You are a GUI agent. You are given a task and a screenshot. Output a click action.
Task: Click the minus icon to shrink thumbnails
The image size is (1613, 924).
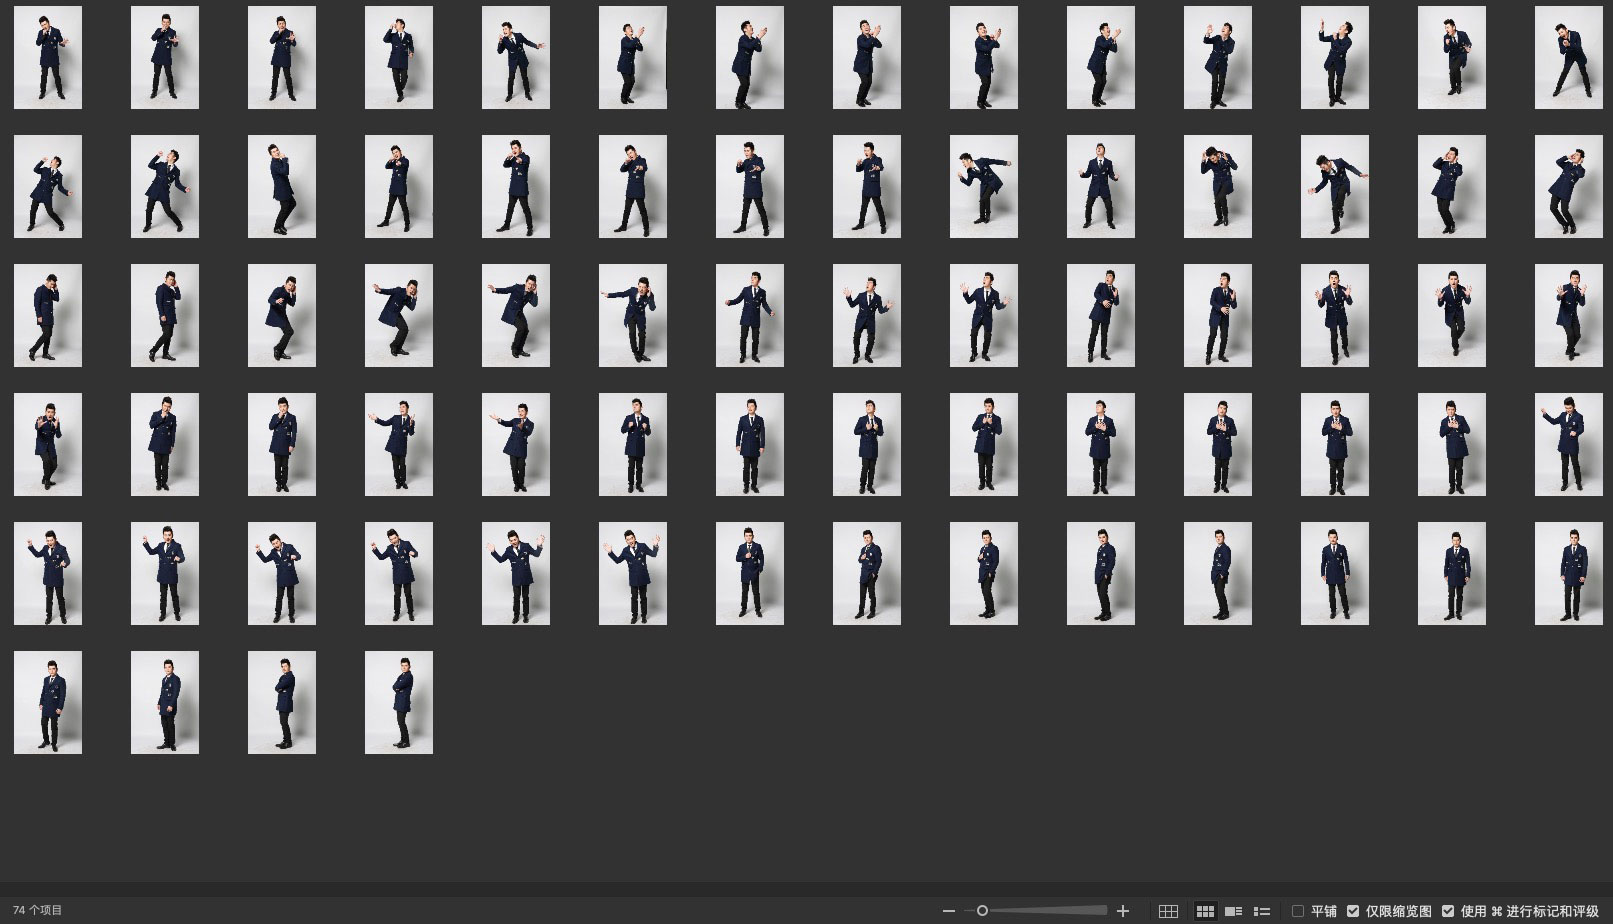point(948,911)
